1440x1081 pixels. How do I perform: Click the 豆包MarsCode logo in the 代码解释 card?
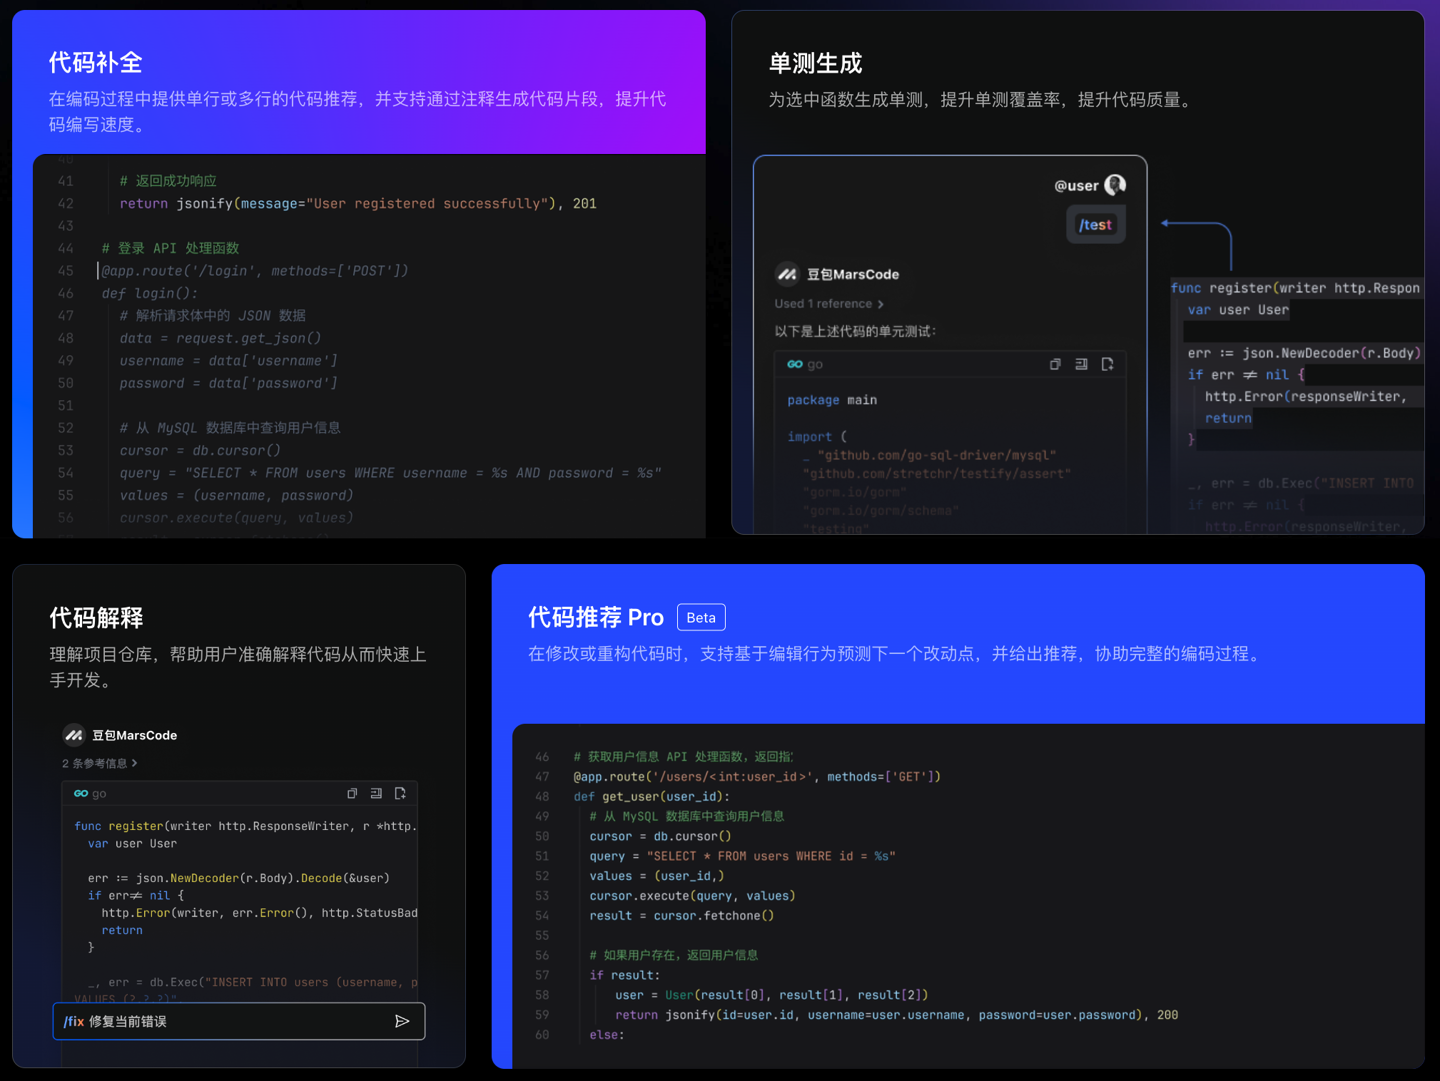(x=73, y=734)
